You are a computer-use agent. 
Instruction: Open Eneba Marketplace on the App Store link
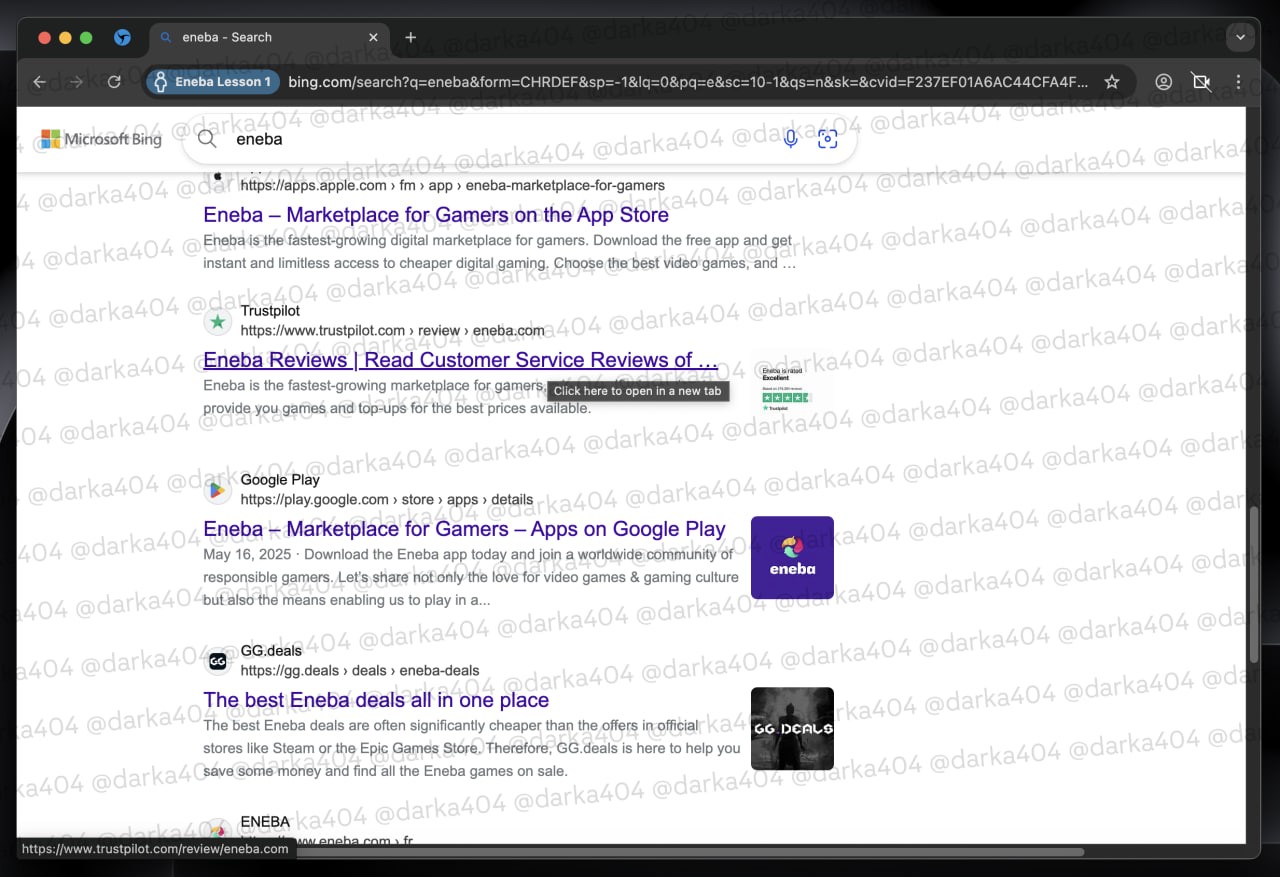436,214
